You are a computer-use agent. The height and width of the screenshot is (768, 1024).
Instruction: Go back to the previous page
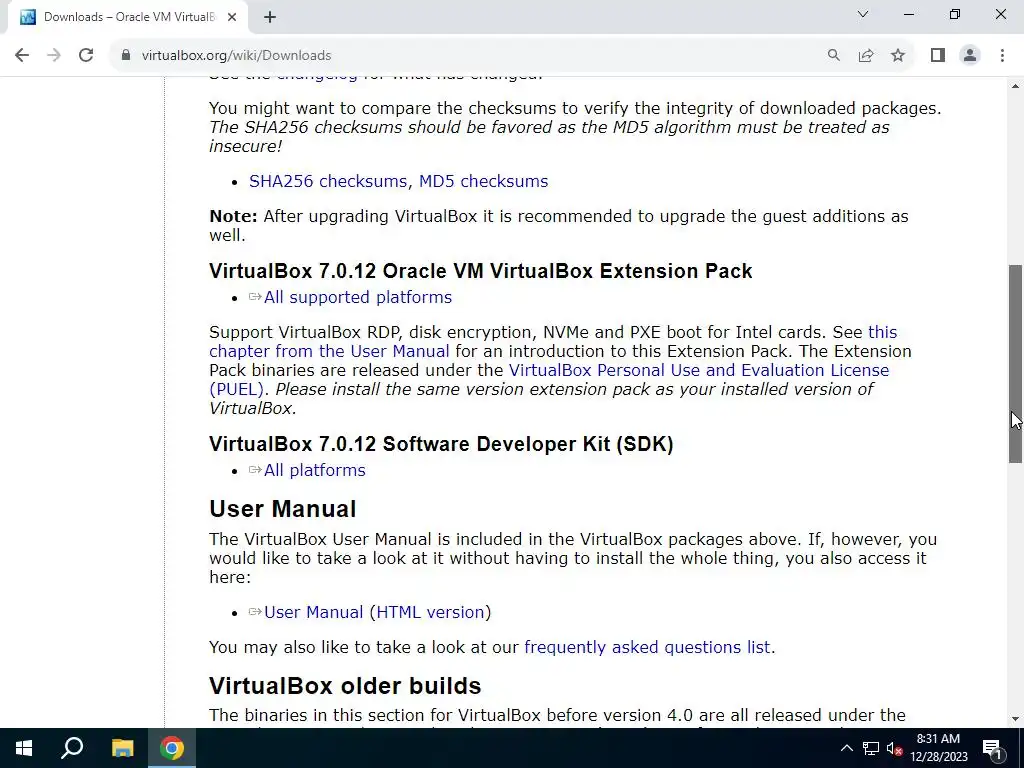pos(22,56)
